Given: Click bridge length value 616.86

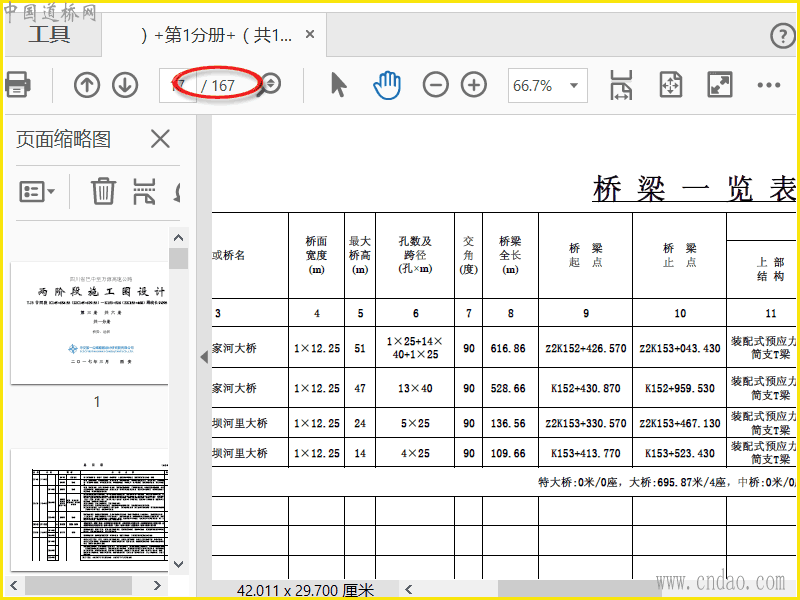Looking at the screenshot, I should tap(508, 348).
